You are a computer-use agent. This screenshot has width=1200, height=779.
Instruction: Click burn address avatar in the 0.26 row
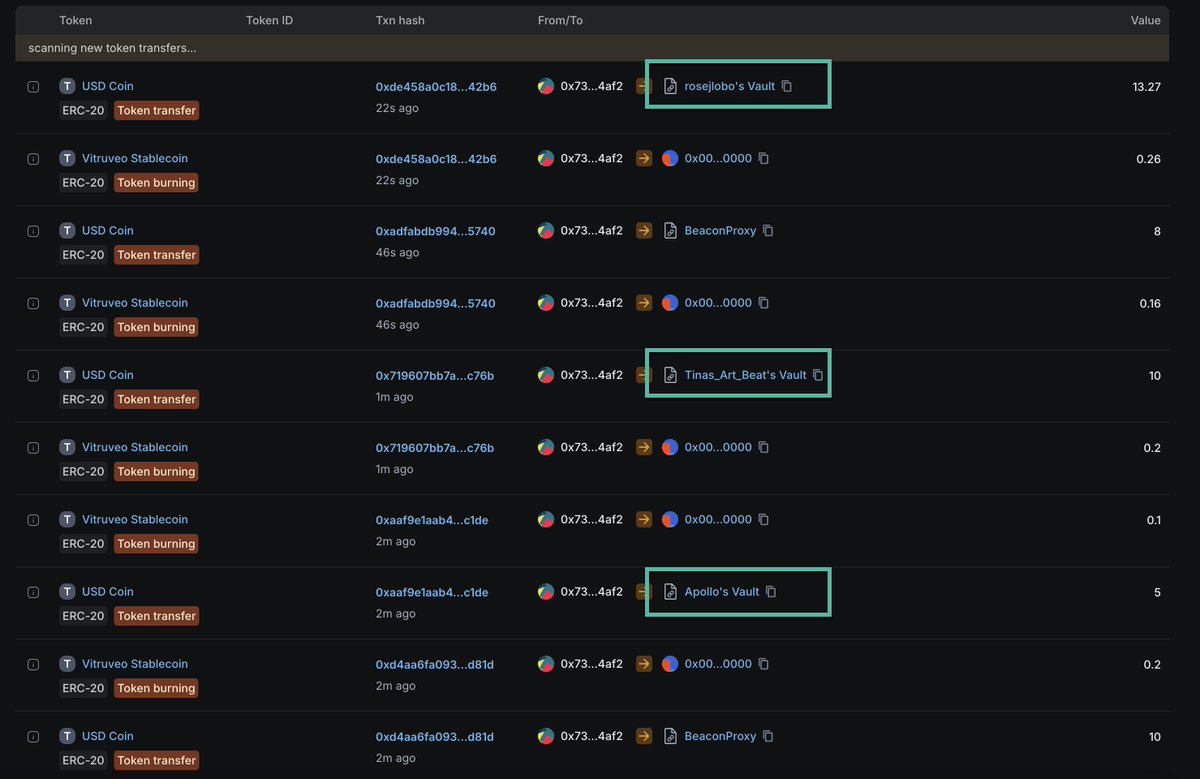click(670, 158)
